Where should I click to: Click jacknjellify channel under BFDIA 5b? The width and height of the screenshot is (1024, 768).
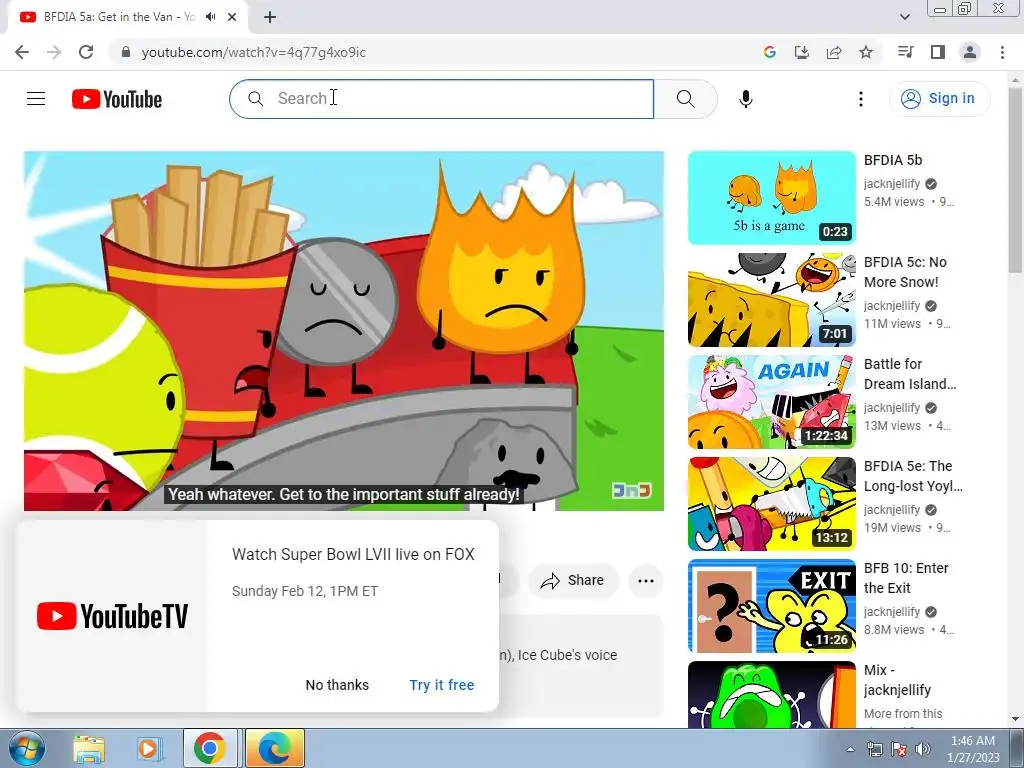pos(892,184)
